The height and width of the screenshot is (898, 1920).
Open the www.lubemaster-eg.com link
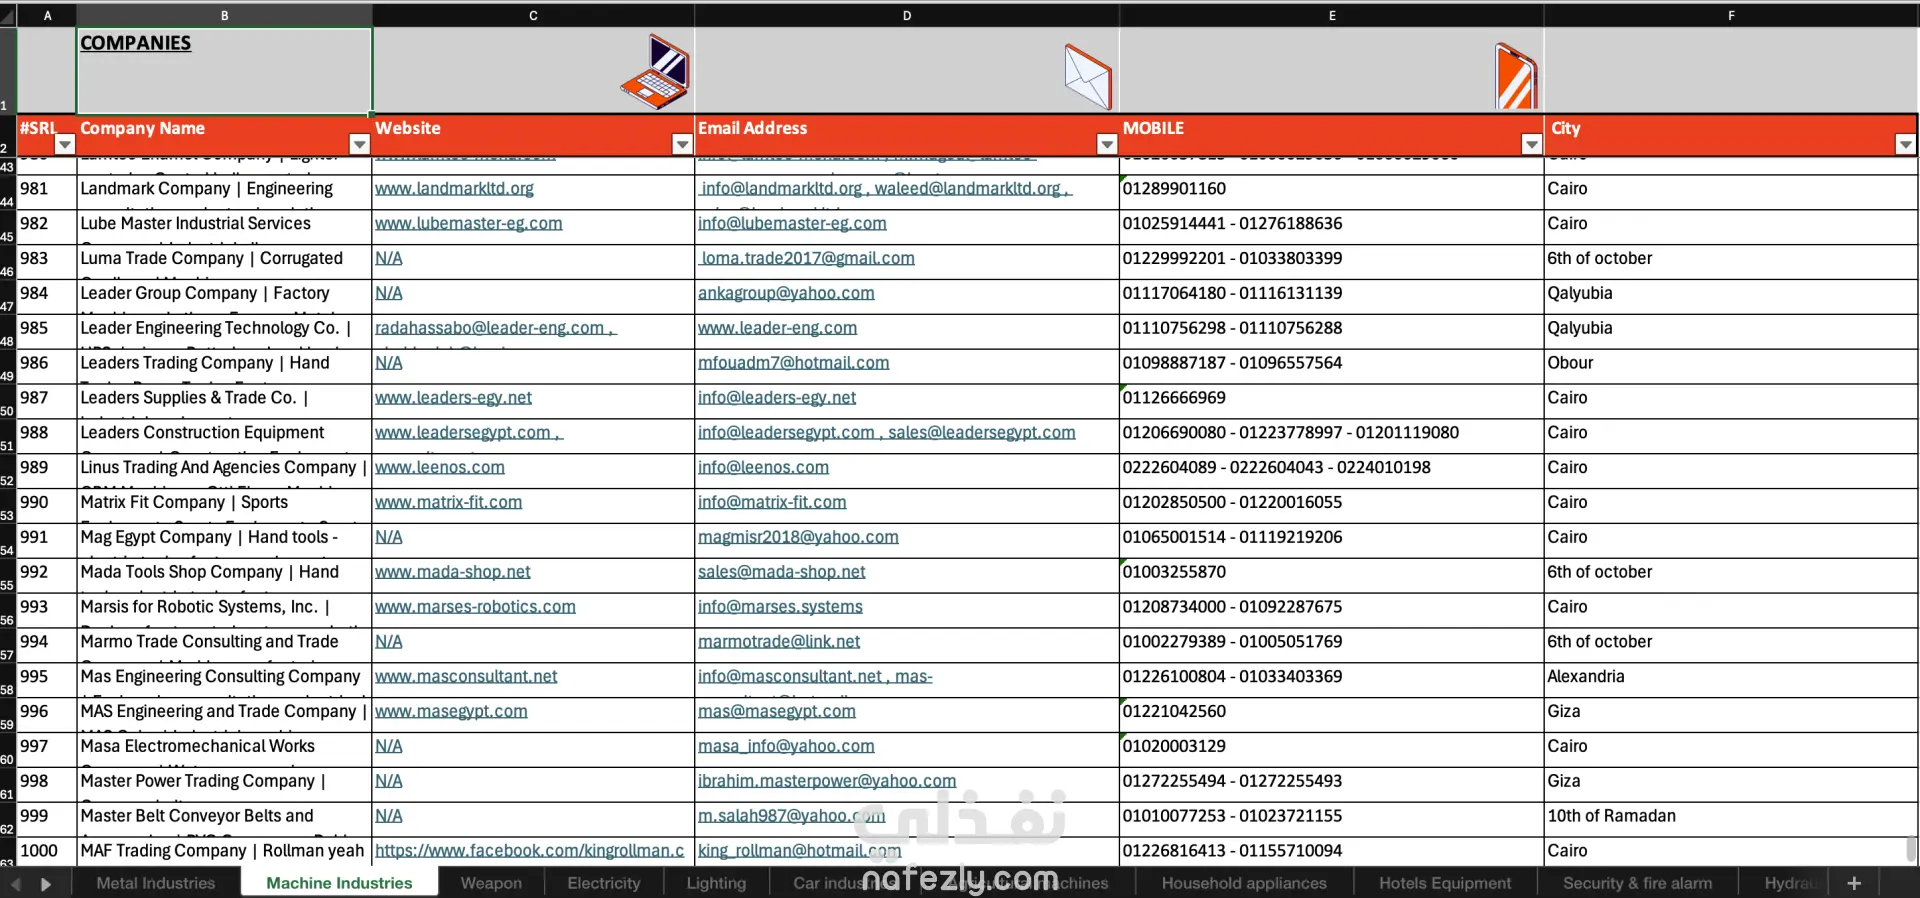468,224
